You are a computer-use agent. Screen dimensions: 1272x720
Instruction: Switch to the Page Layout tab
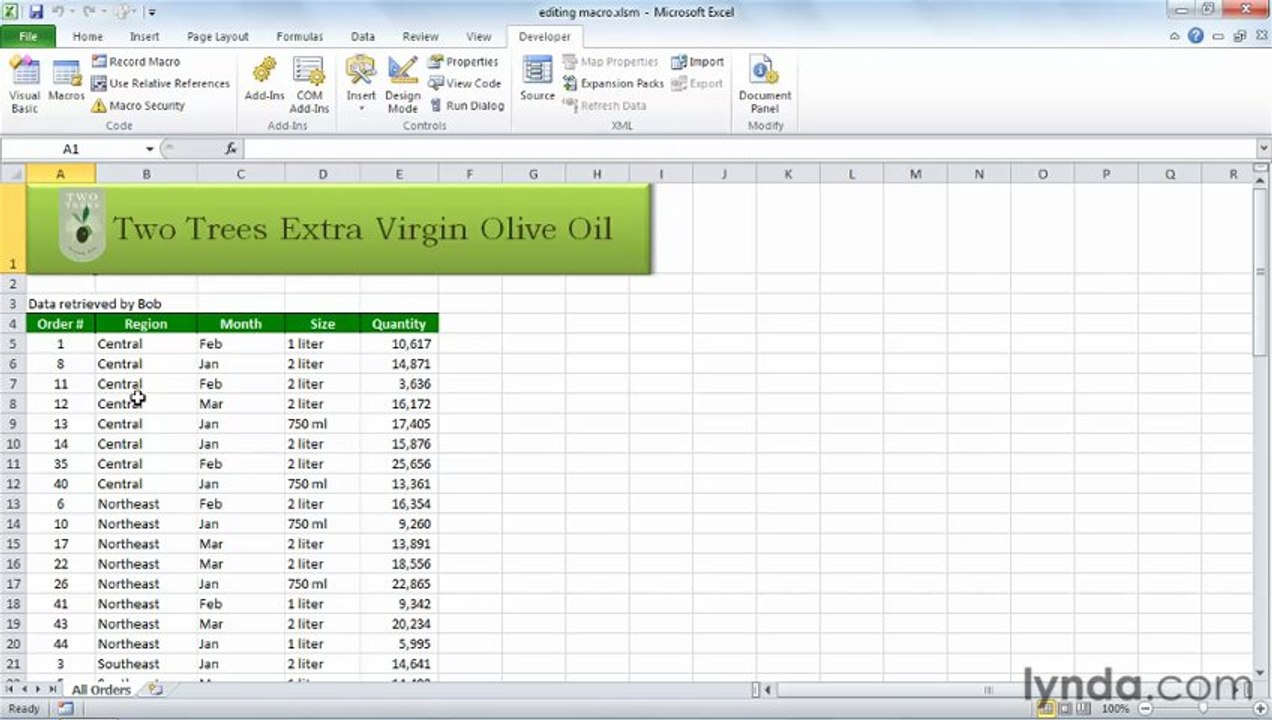coord(217,37)
